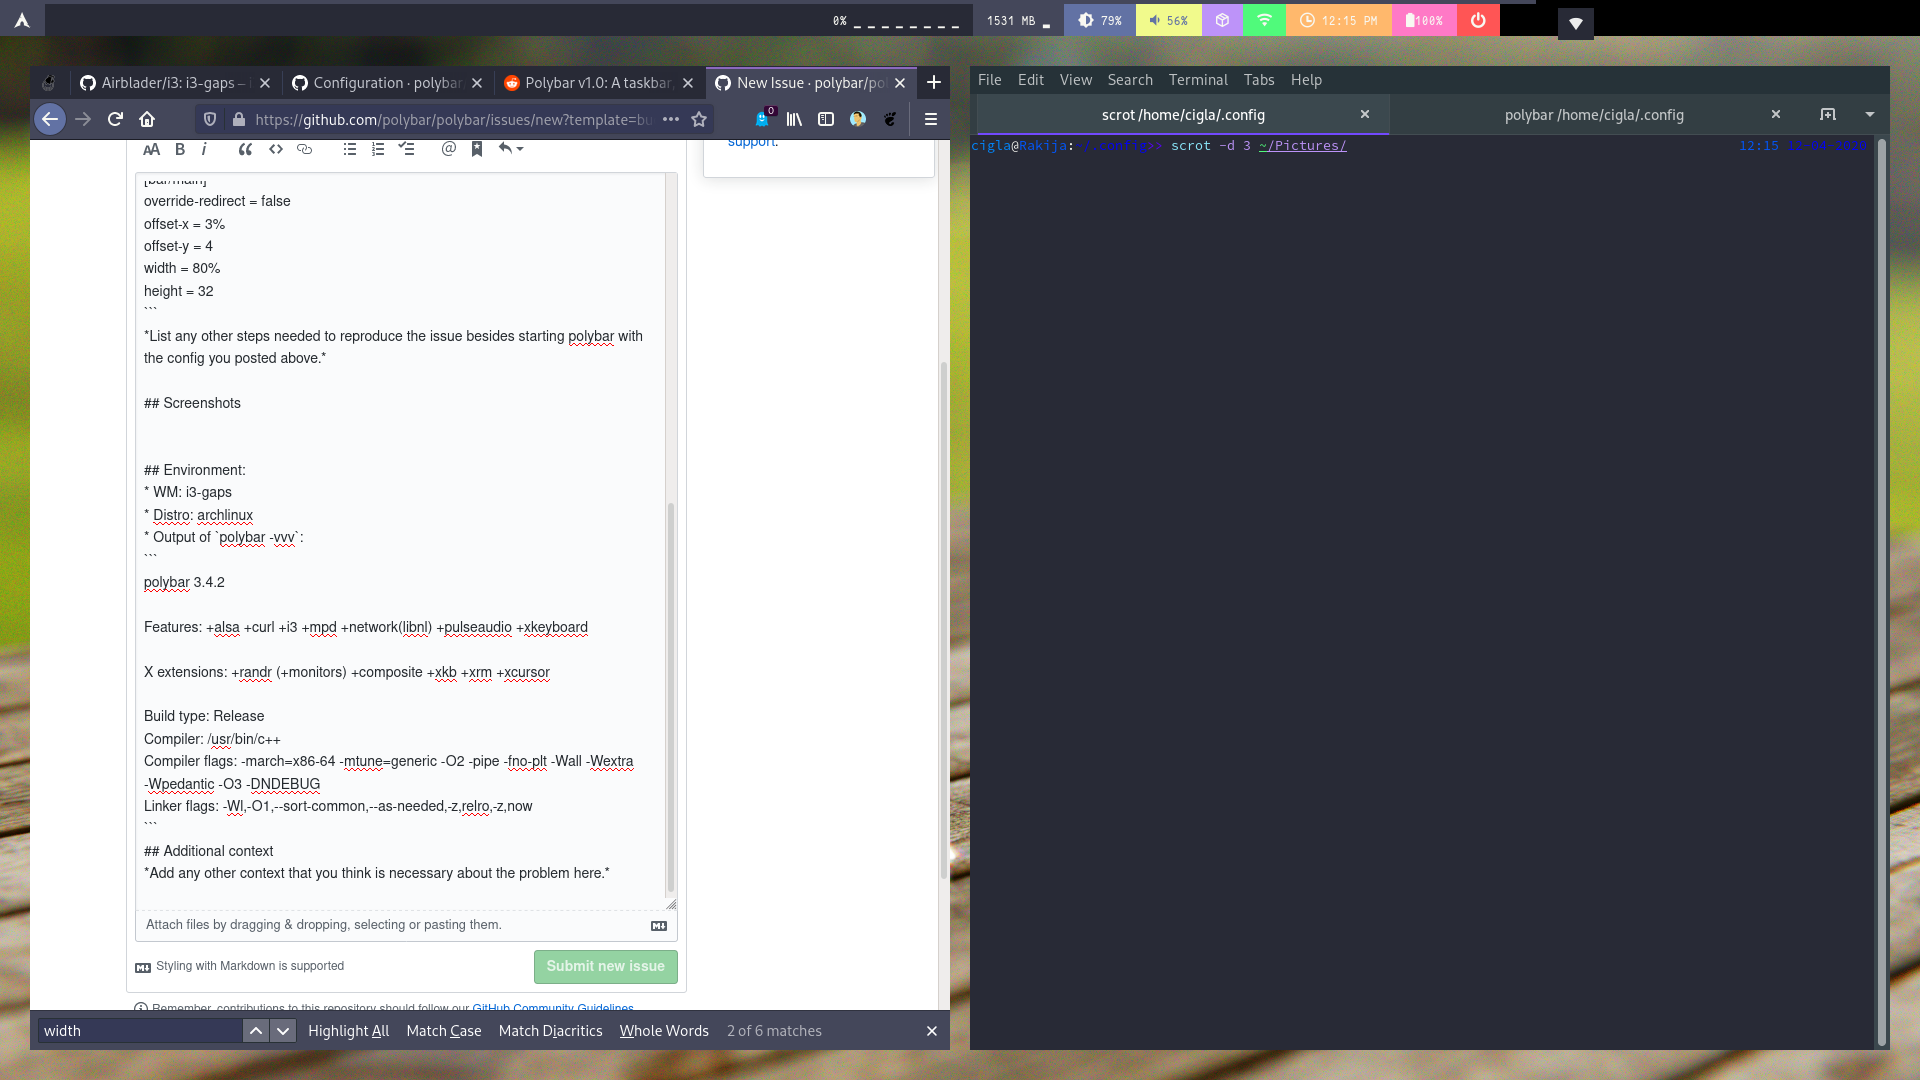Insert a code snippet via the toolbar
The image size is (1920, 1080).
coord(276,149)
